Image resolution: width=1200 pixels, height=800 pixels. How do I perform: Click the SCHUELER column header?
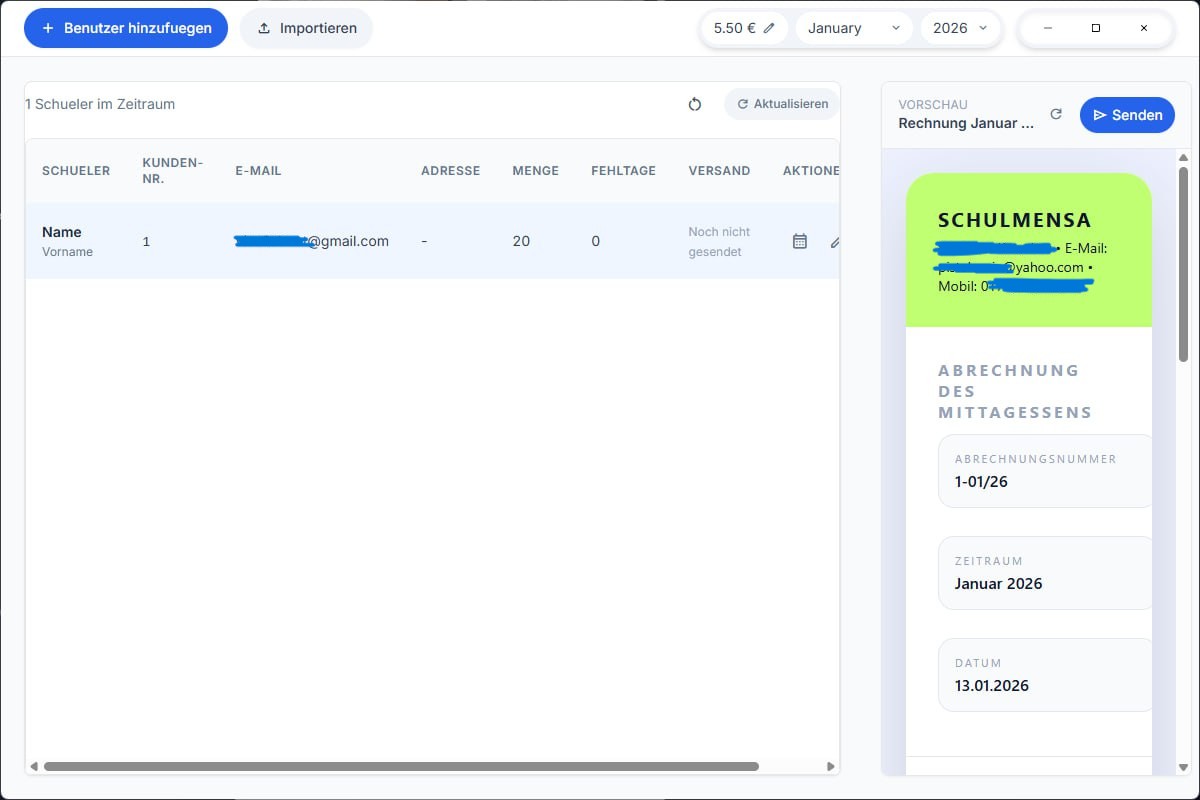[x=76, y=171]
